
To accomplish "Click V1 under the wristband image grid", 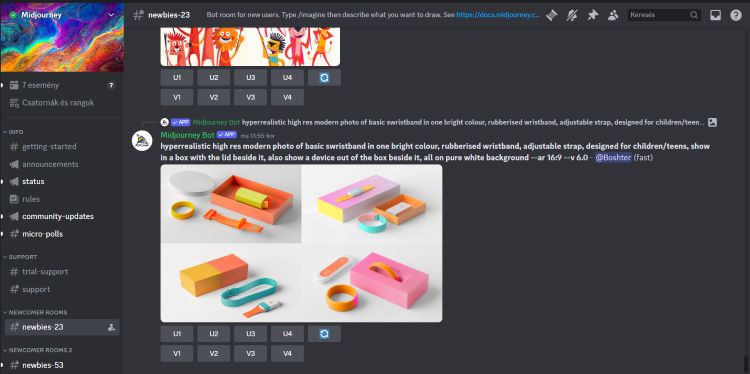I will tap(176, 353).
